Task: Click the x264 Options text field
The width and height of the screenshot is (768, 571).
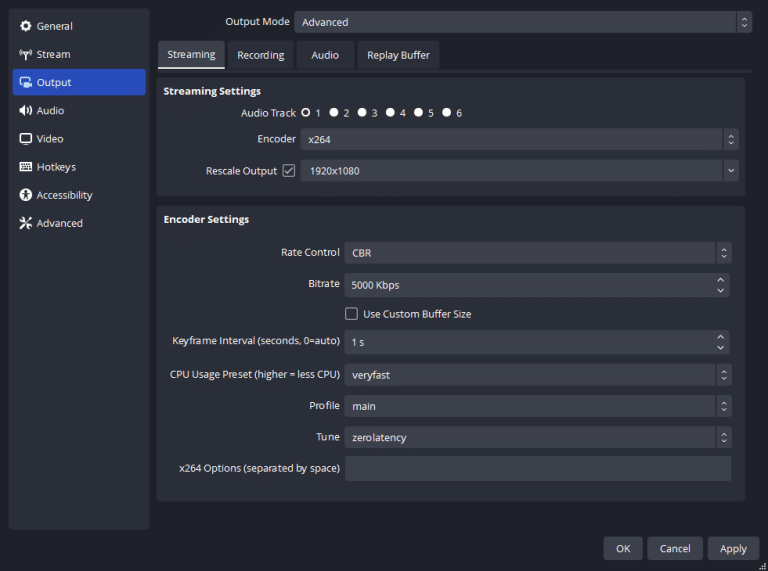Action: (538, 468)
